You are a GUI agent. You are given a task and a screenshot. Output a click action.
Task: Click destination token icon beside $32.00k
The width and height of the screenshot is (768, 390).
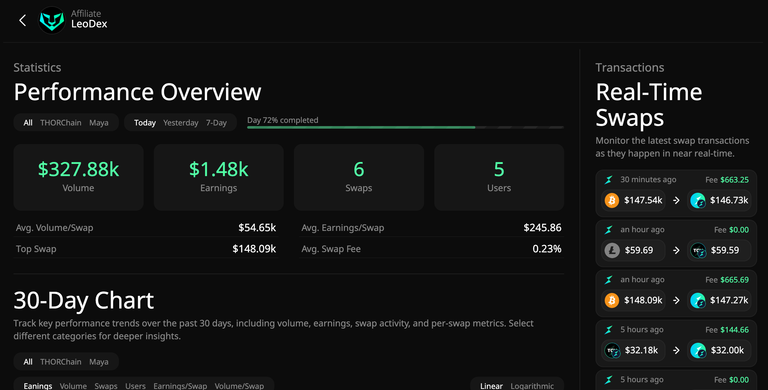pos(697,350)
